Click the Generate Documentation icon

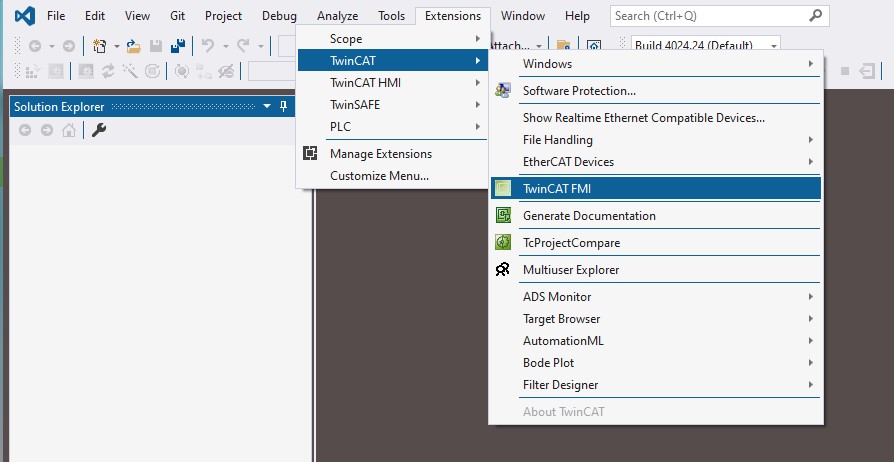(x=503, y=215)
